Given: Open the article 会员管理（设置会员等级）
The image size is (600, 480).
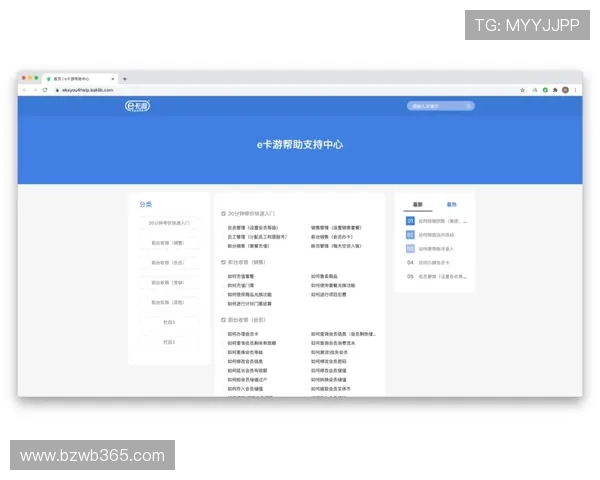Looking at the screenshot, I should click(253, 228).
